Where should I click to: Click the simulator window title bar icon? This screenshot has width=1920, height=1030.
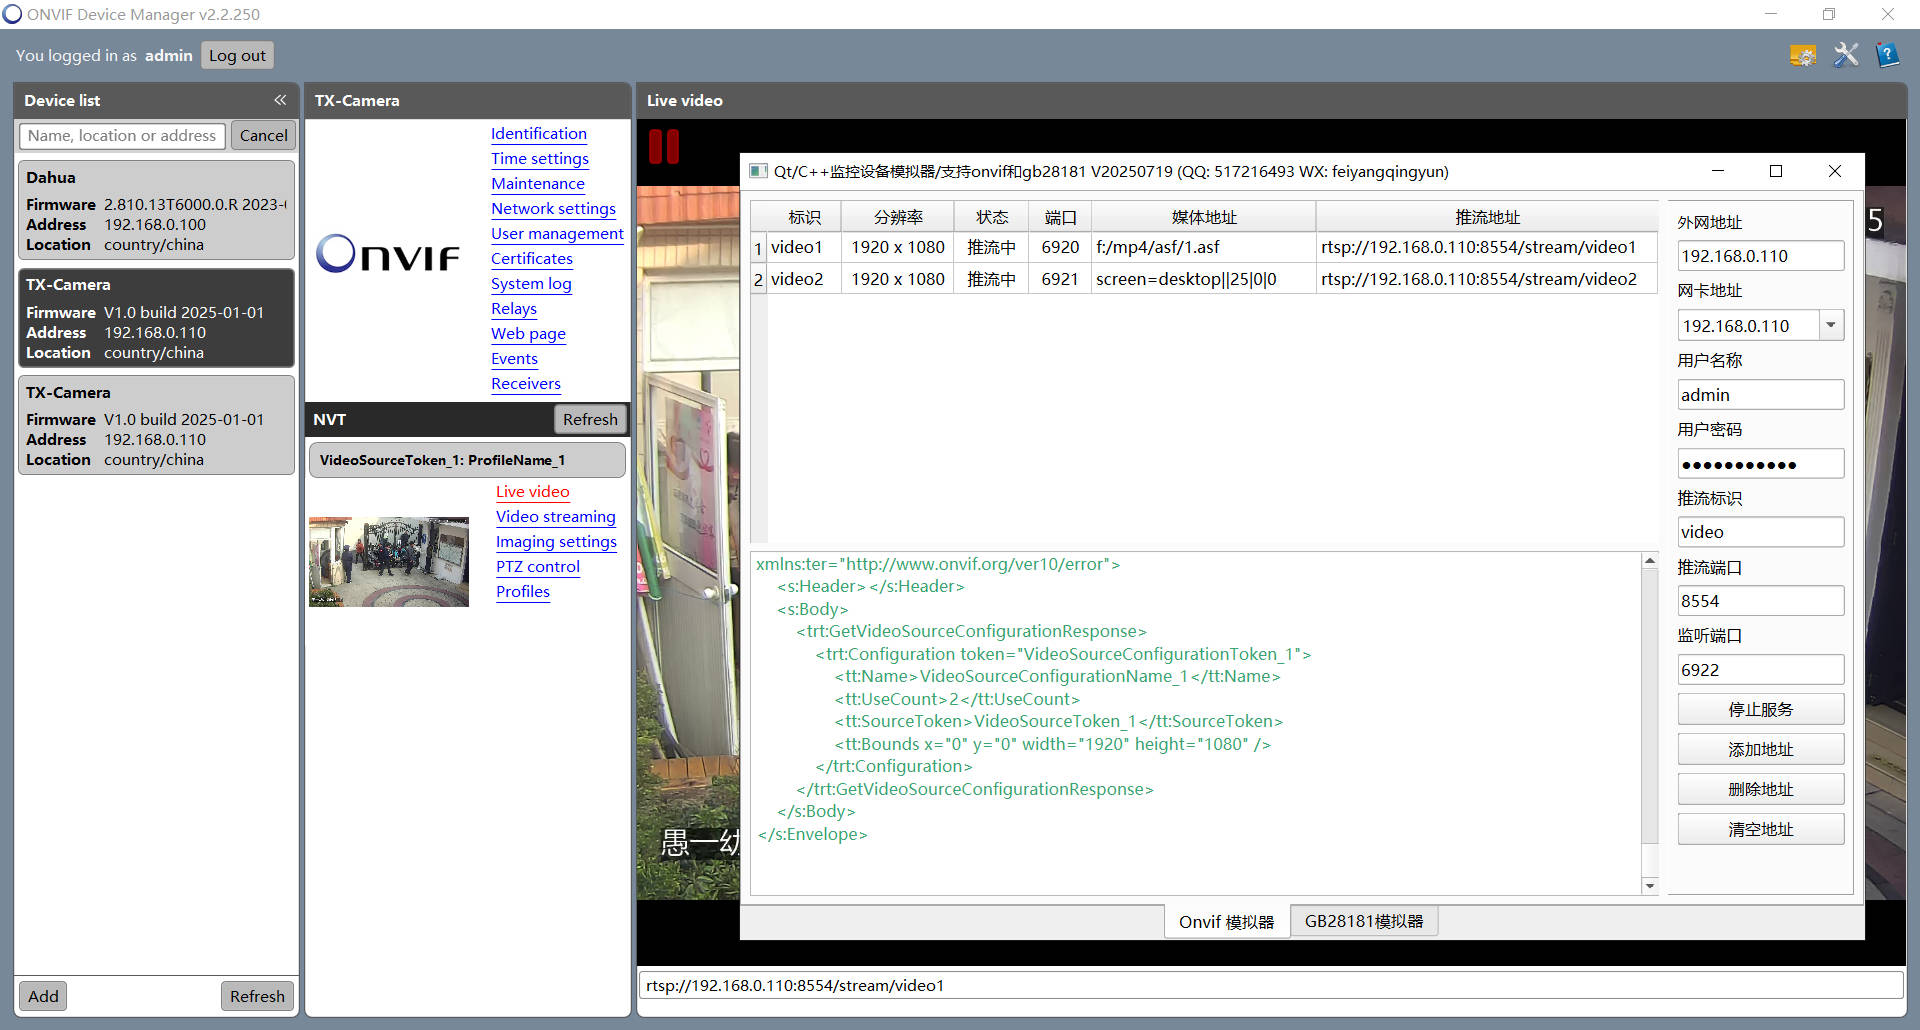[x=757, y=171]
